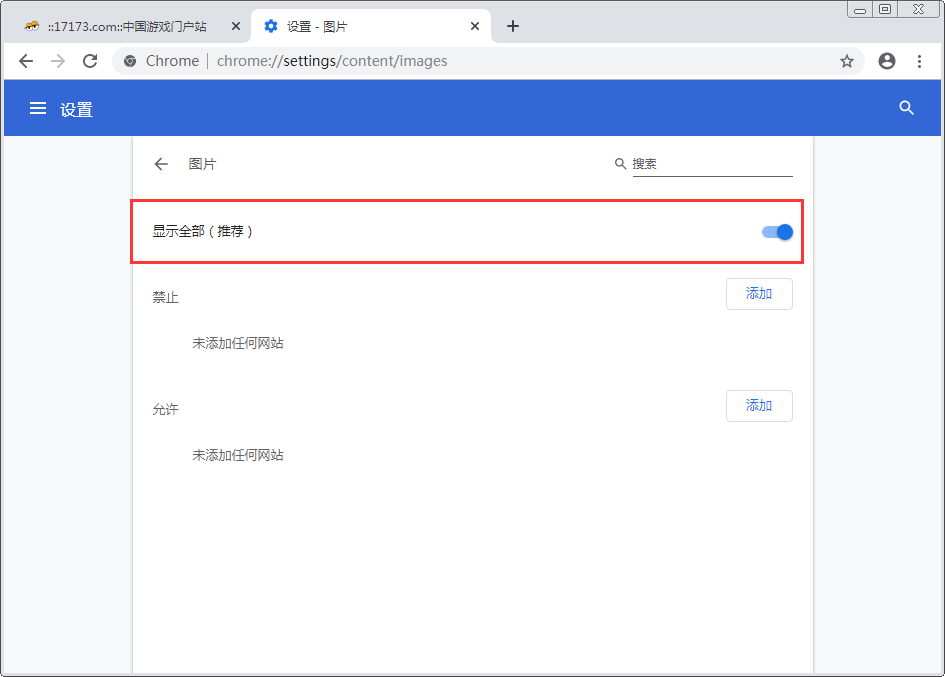The image size is (945, 677).
Task: Click the browser address bar
Action: pyautogui.click(x=450, y=61)
